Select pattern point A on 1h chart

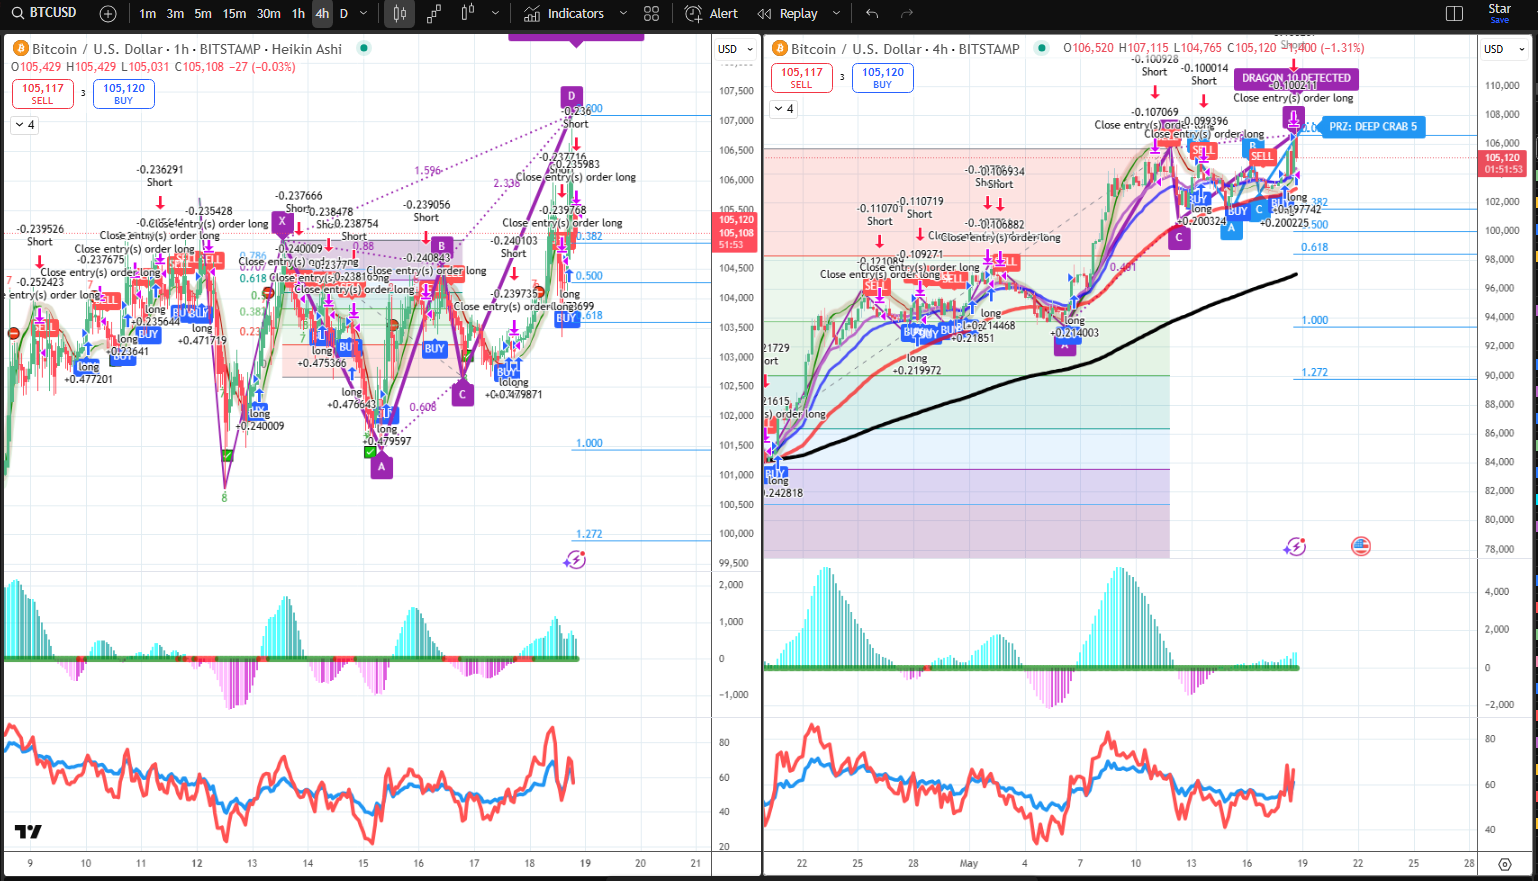click(x=381, y=466)
